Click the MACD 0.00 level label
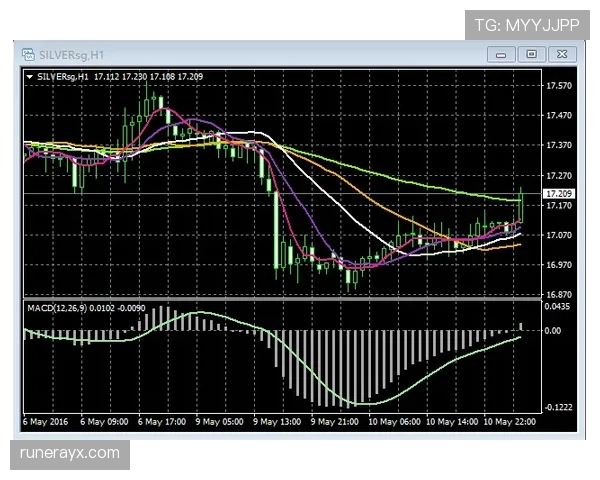 click(552, 331)
